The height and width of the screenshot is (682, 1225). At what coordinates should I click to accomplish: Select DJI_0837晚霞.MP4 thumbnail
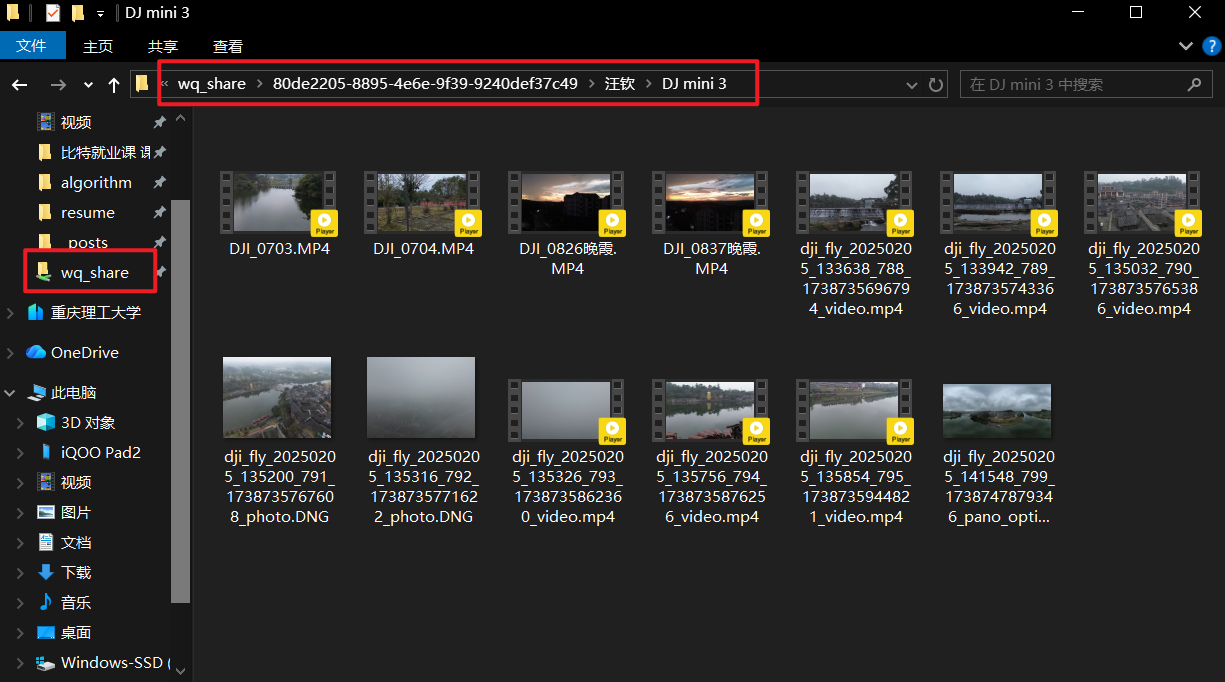click(x=710, y=203)
